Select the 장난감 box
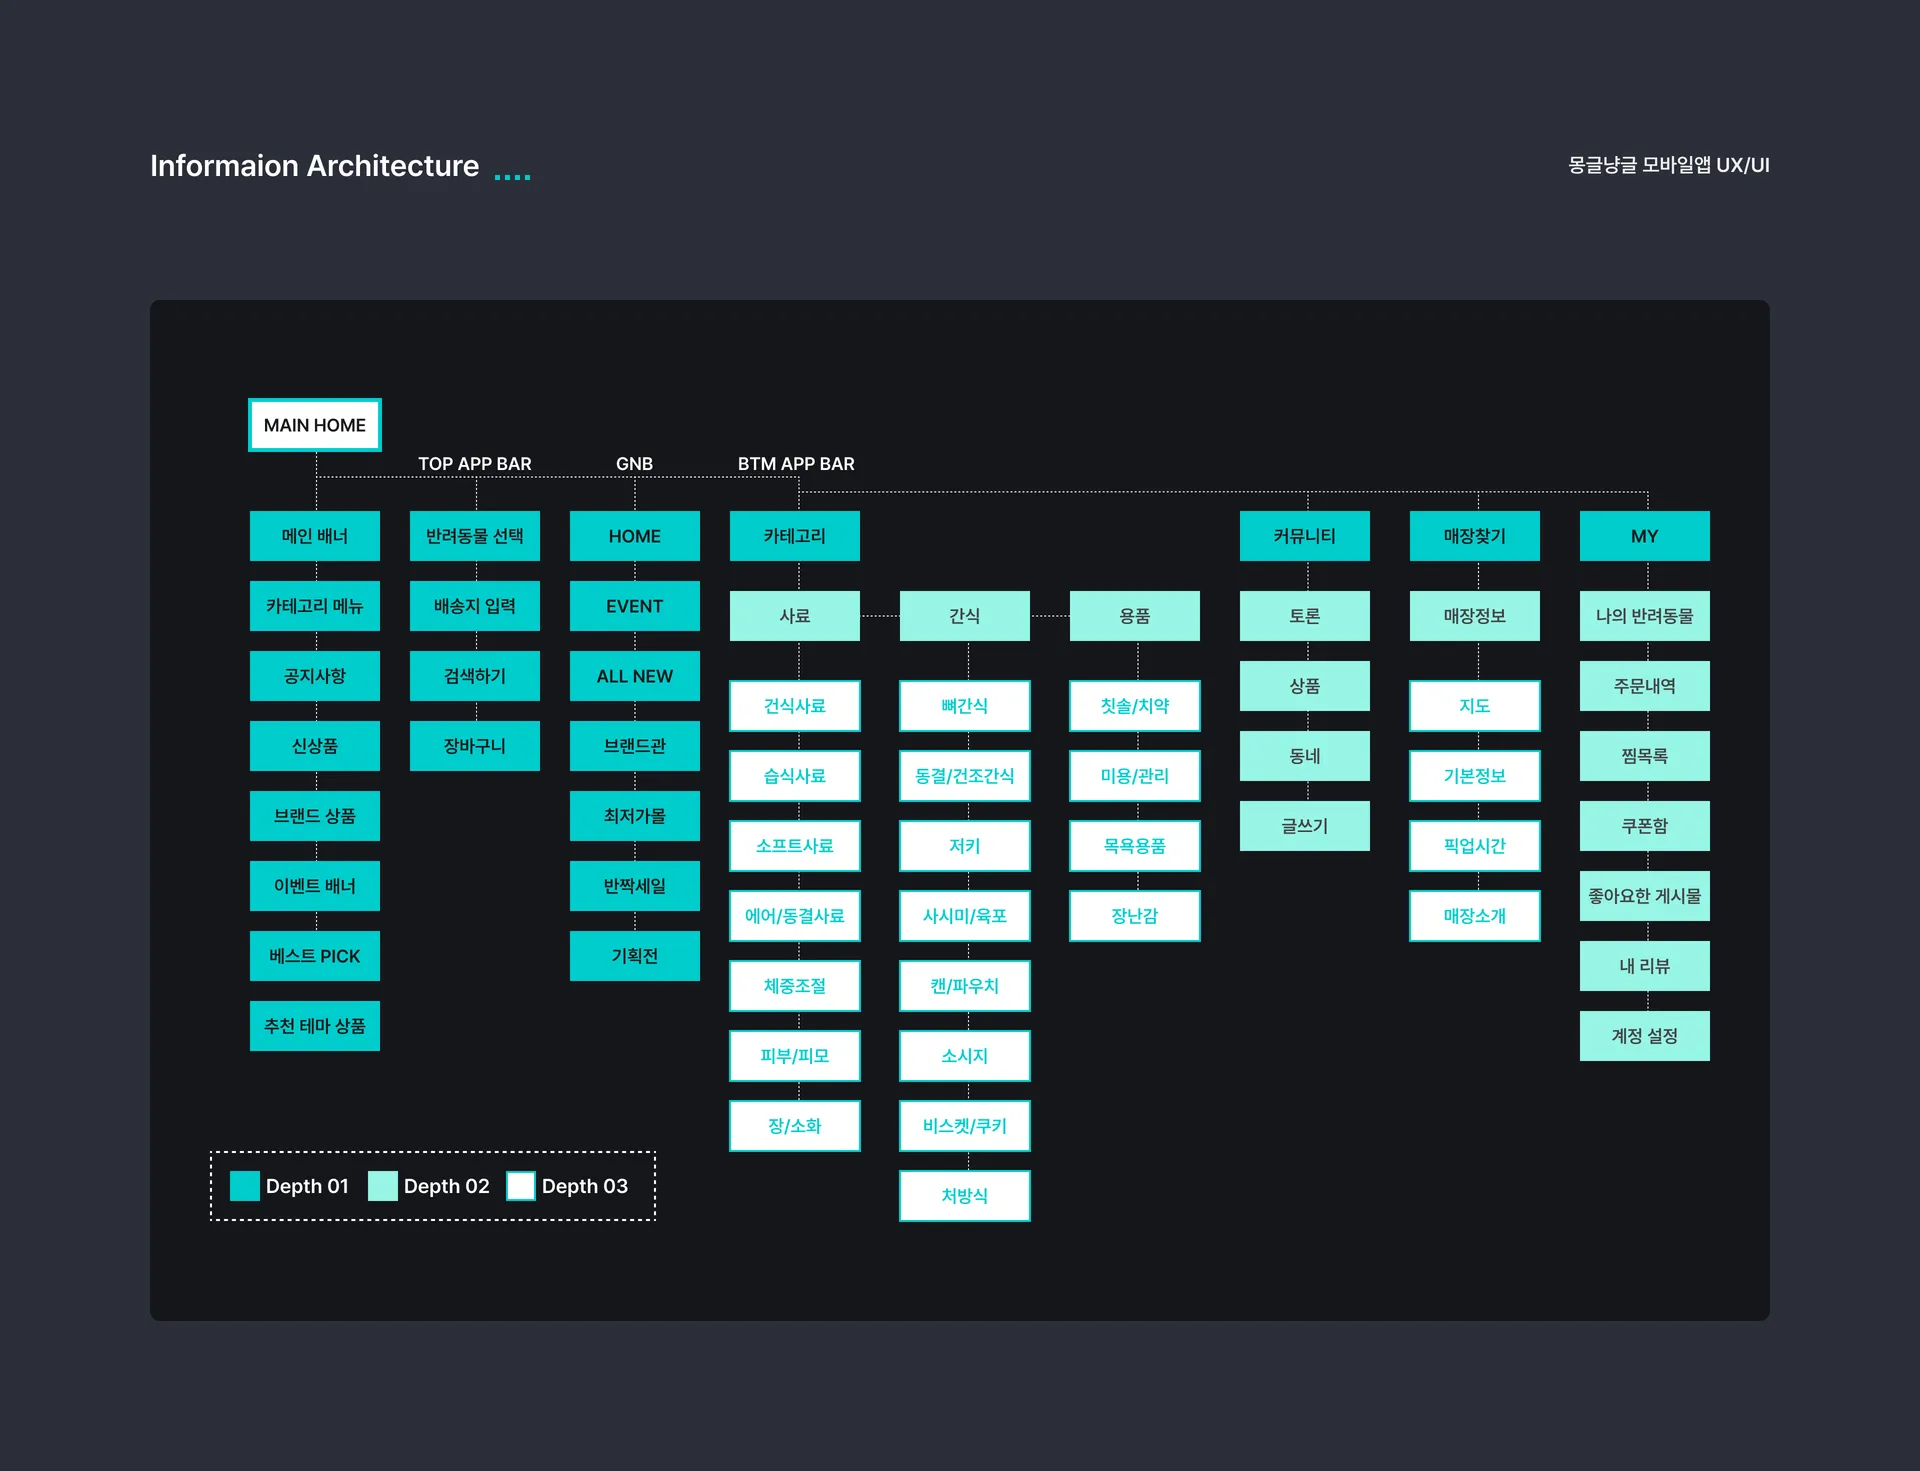Image resolution: width=1920 pixels, height=1471 pixels. click(1135, 916)
